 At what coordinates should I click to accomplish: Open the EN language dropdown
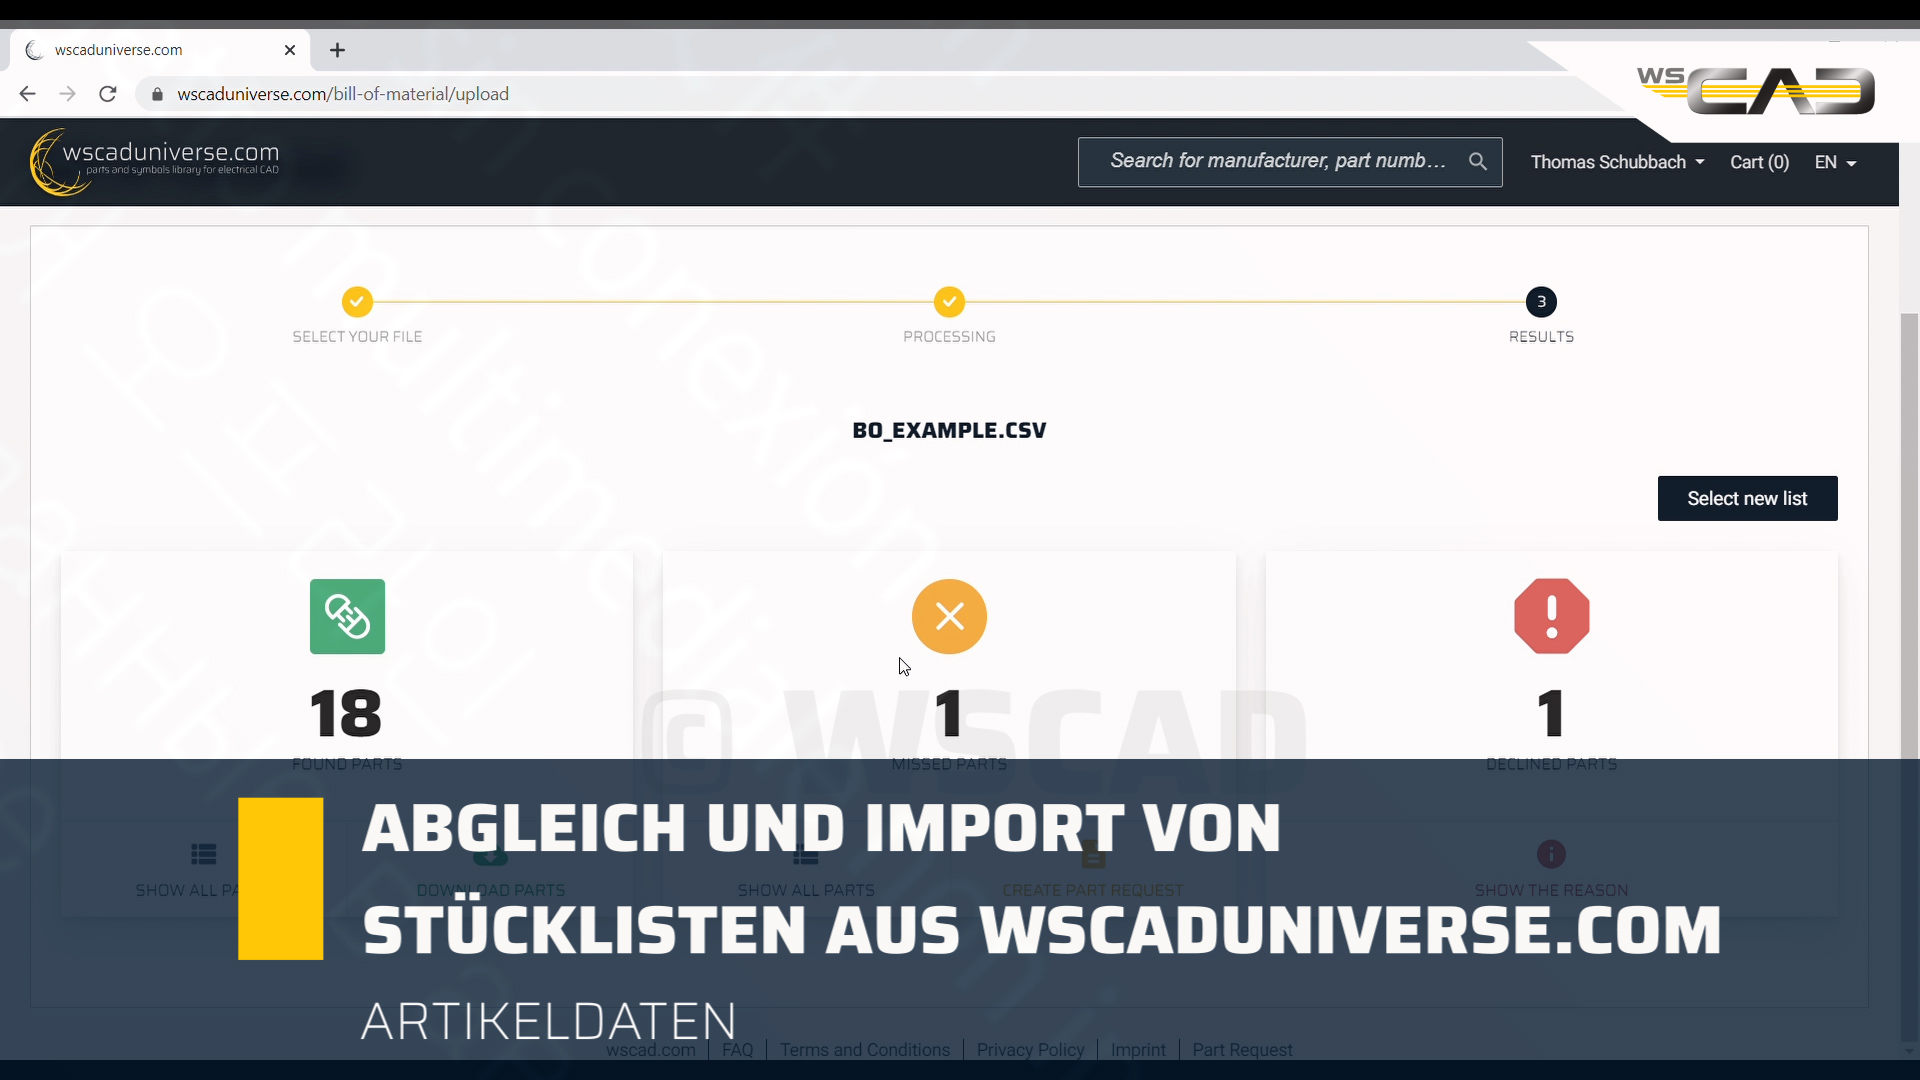(1835, 161)
